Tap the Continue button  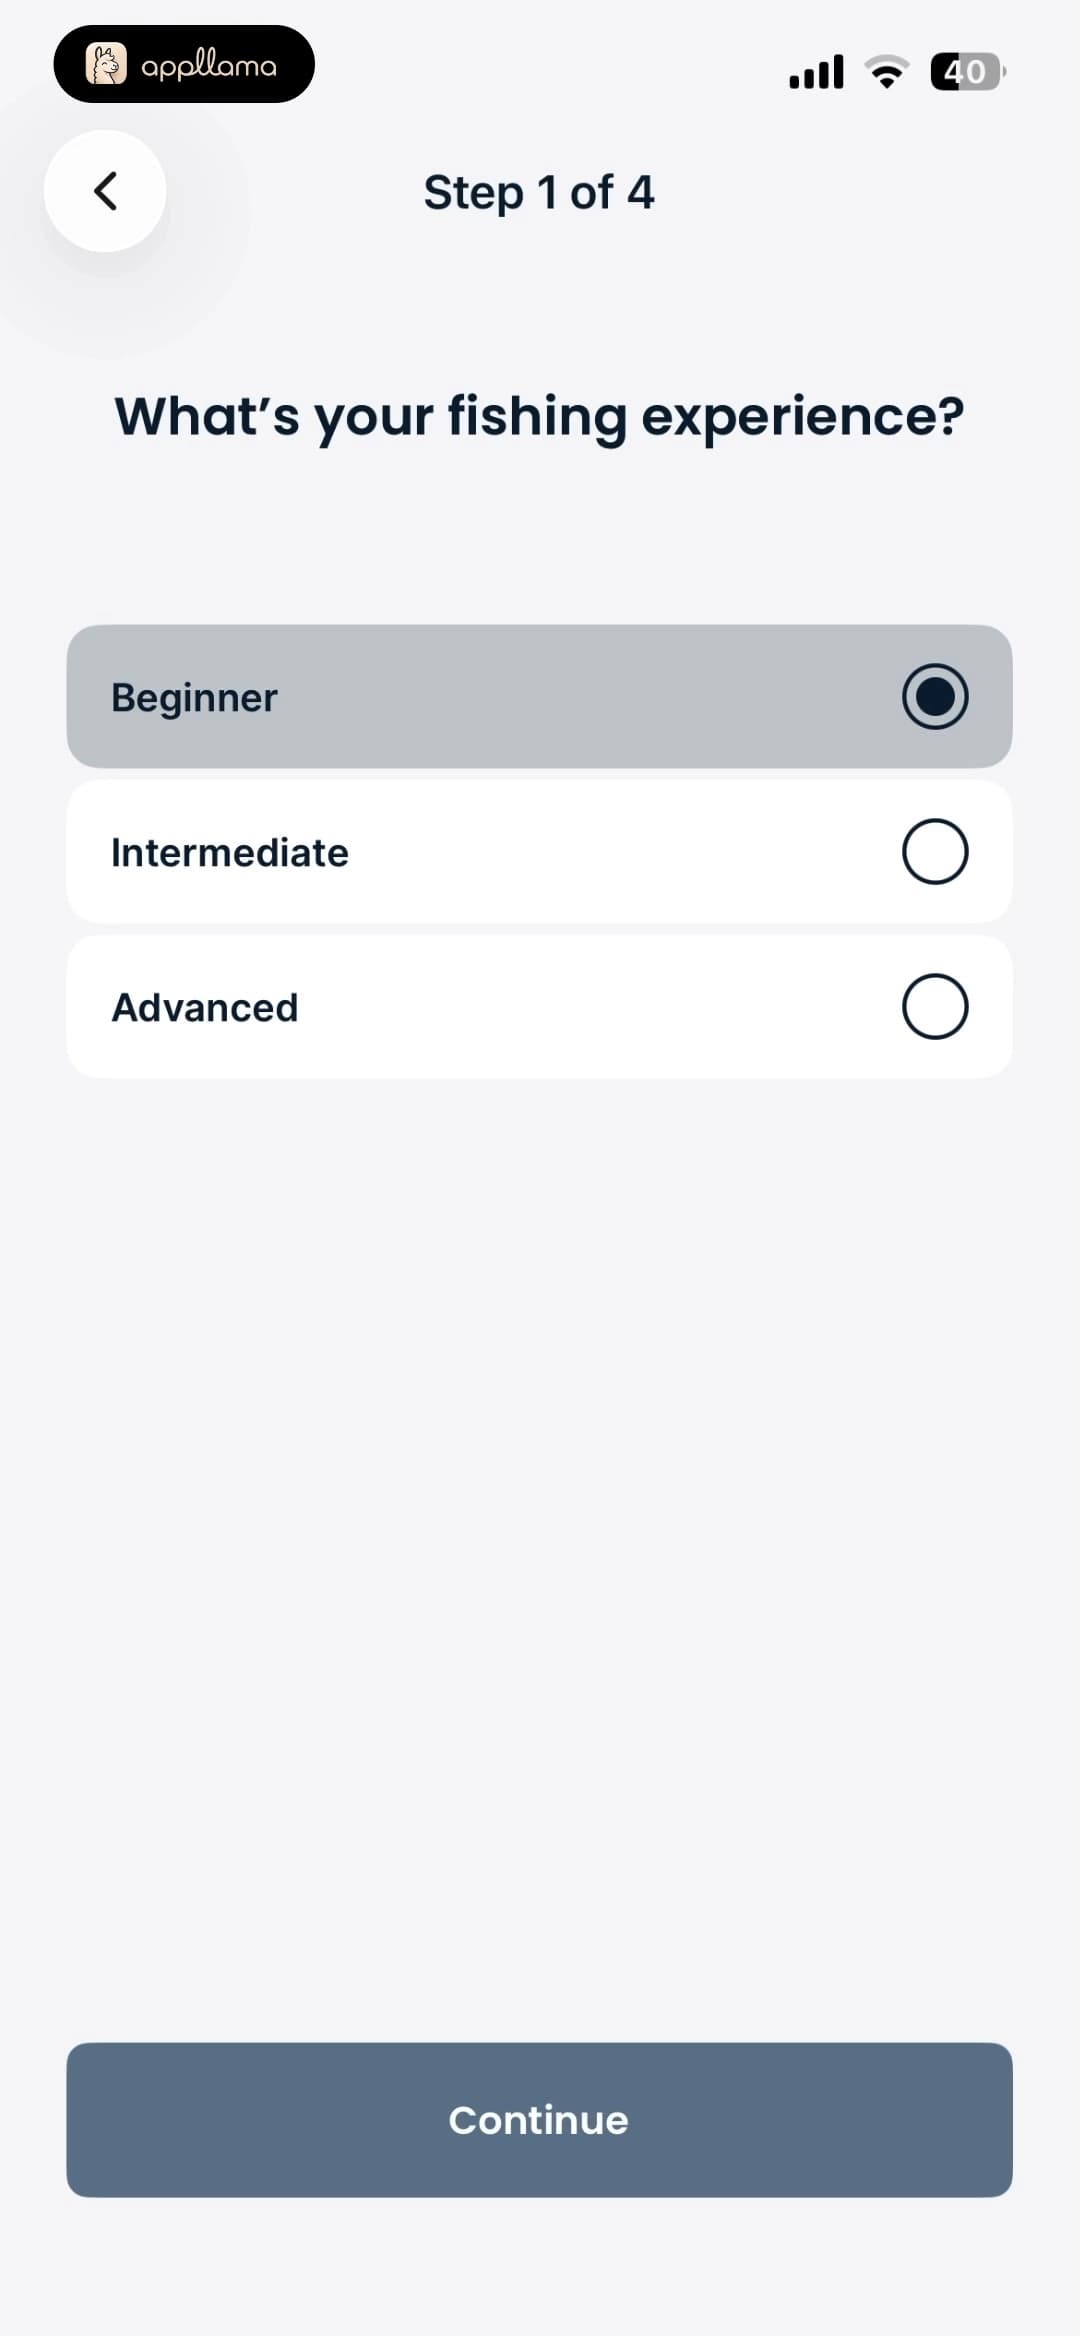click(x=539, y=2119)
